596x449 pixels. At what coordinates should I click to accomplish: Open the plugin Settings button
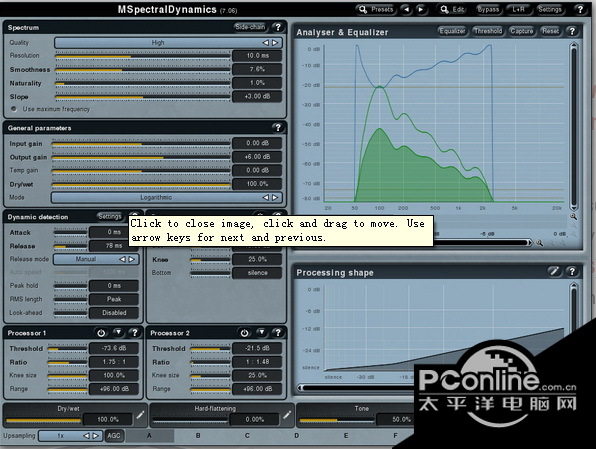point(550,10)
